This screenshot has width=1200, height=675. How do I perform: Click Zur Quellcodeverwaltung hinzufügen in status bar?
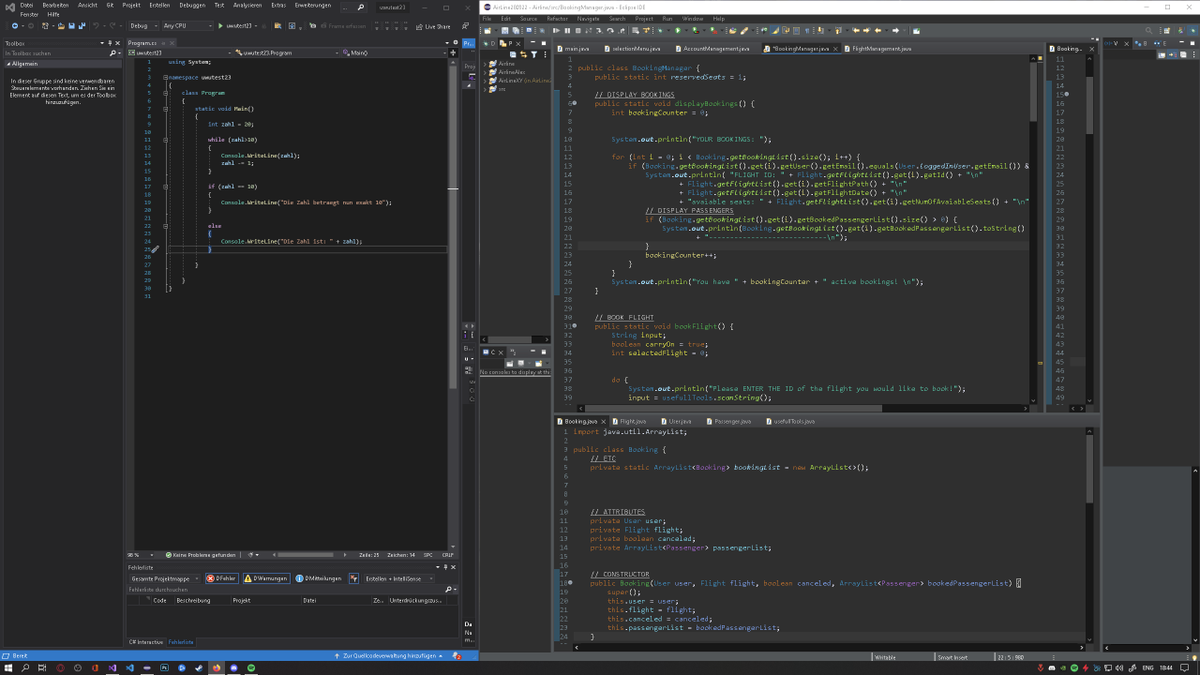click(x=388, y=656)
